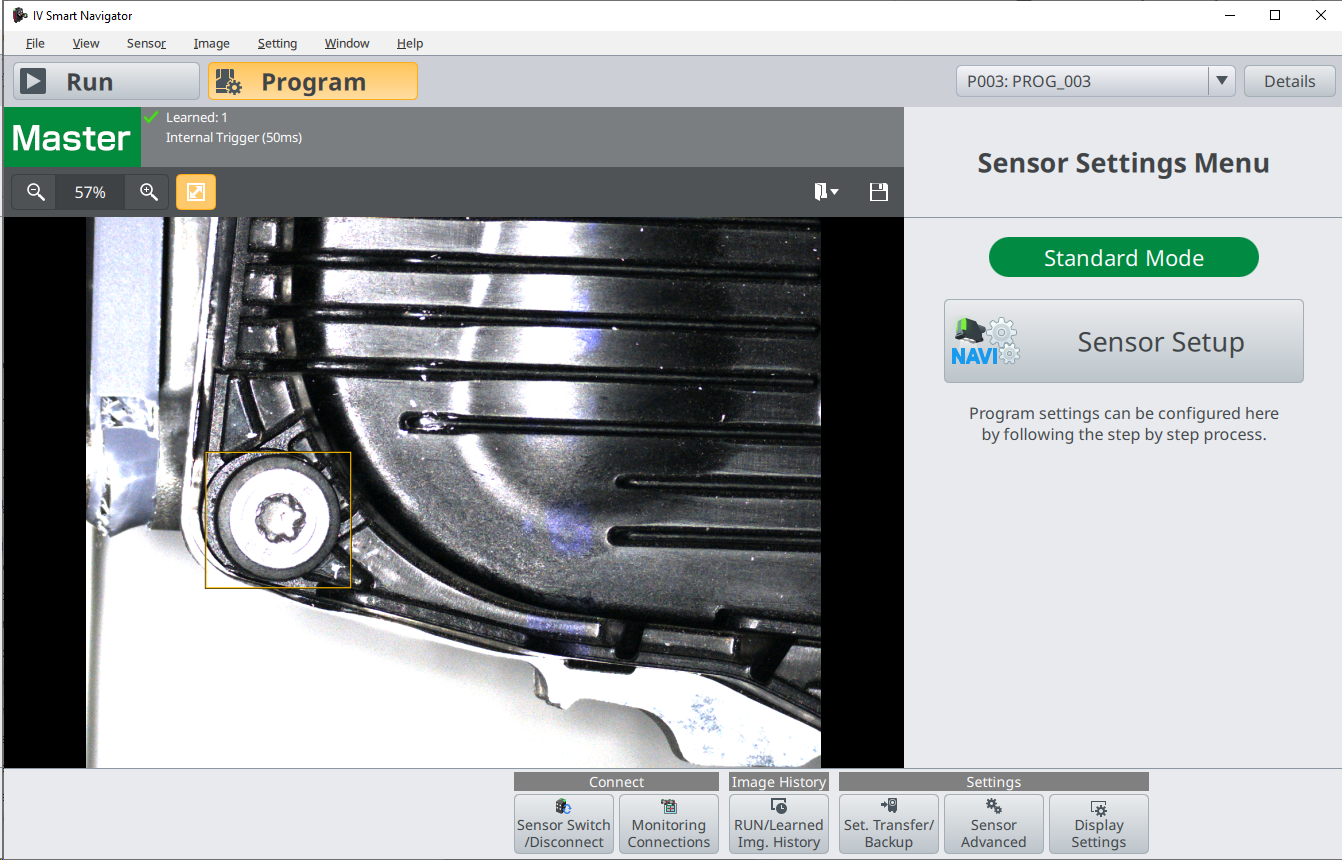Viewport: 1342px width, 860px height.
Task: Launch the Sensor Setup navigator
Action: 1124,341
